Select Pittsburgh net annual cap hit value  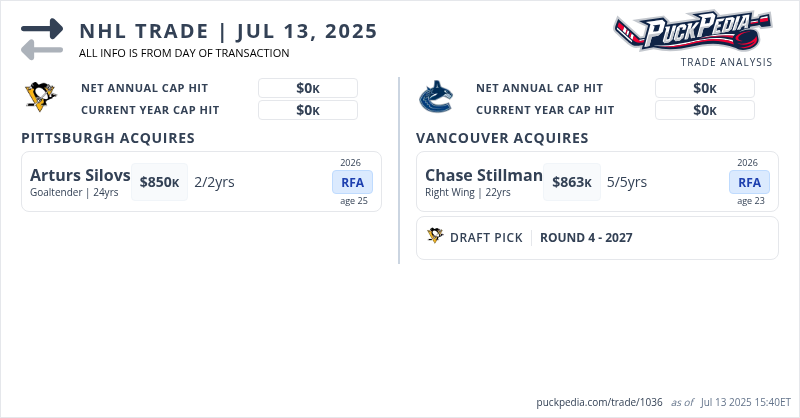pyautogui.click(x=308, y=88)
